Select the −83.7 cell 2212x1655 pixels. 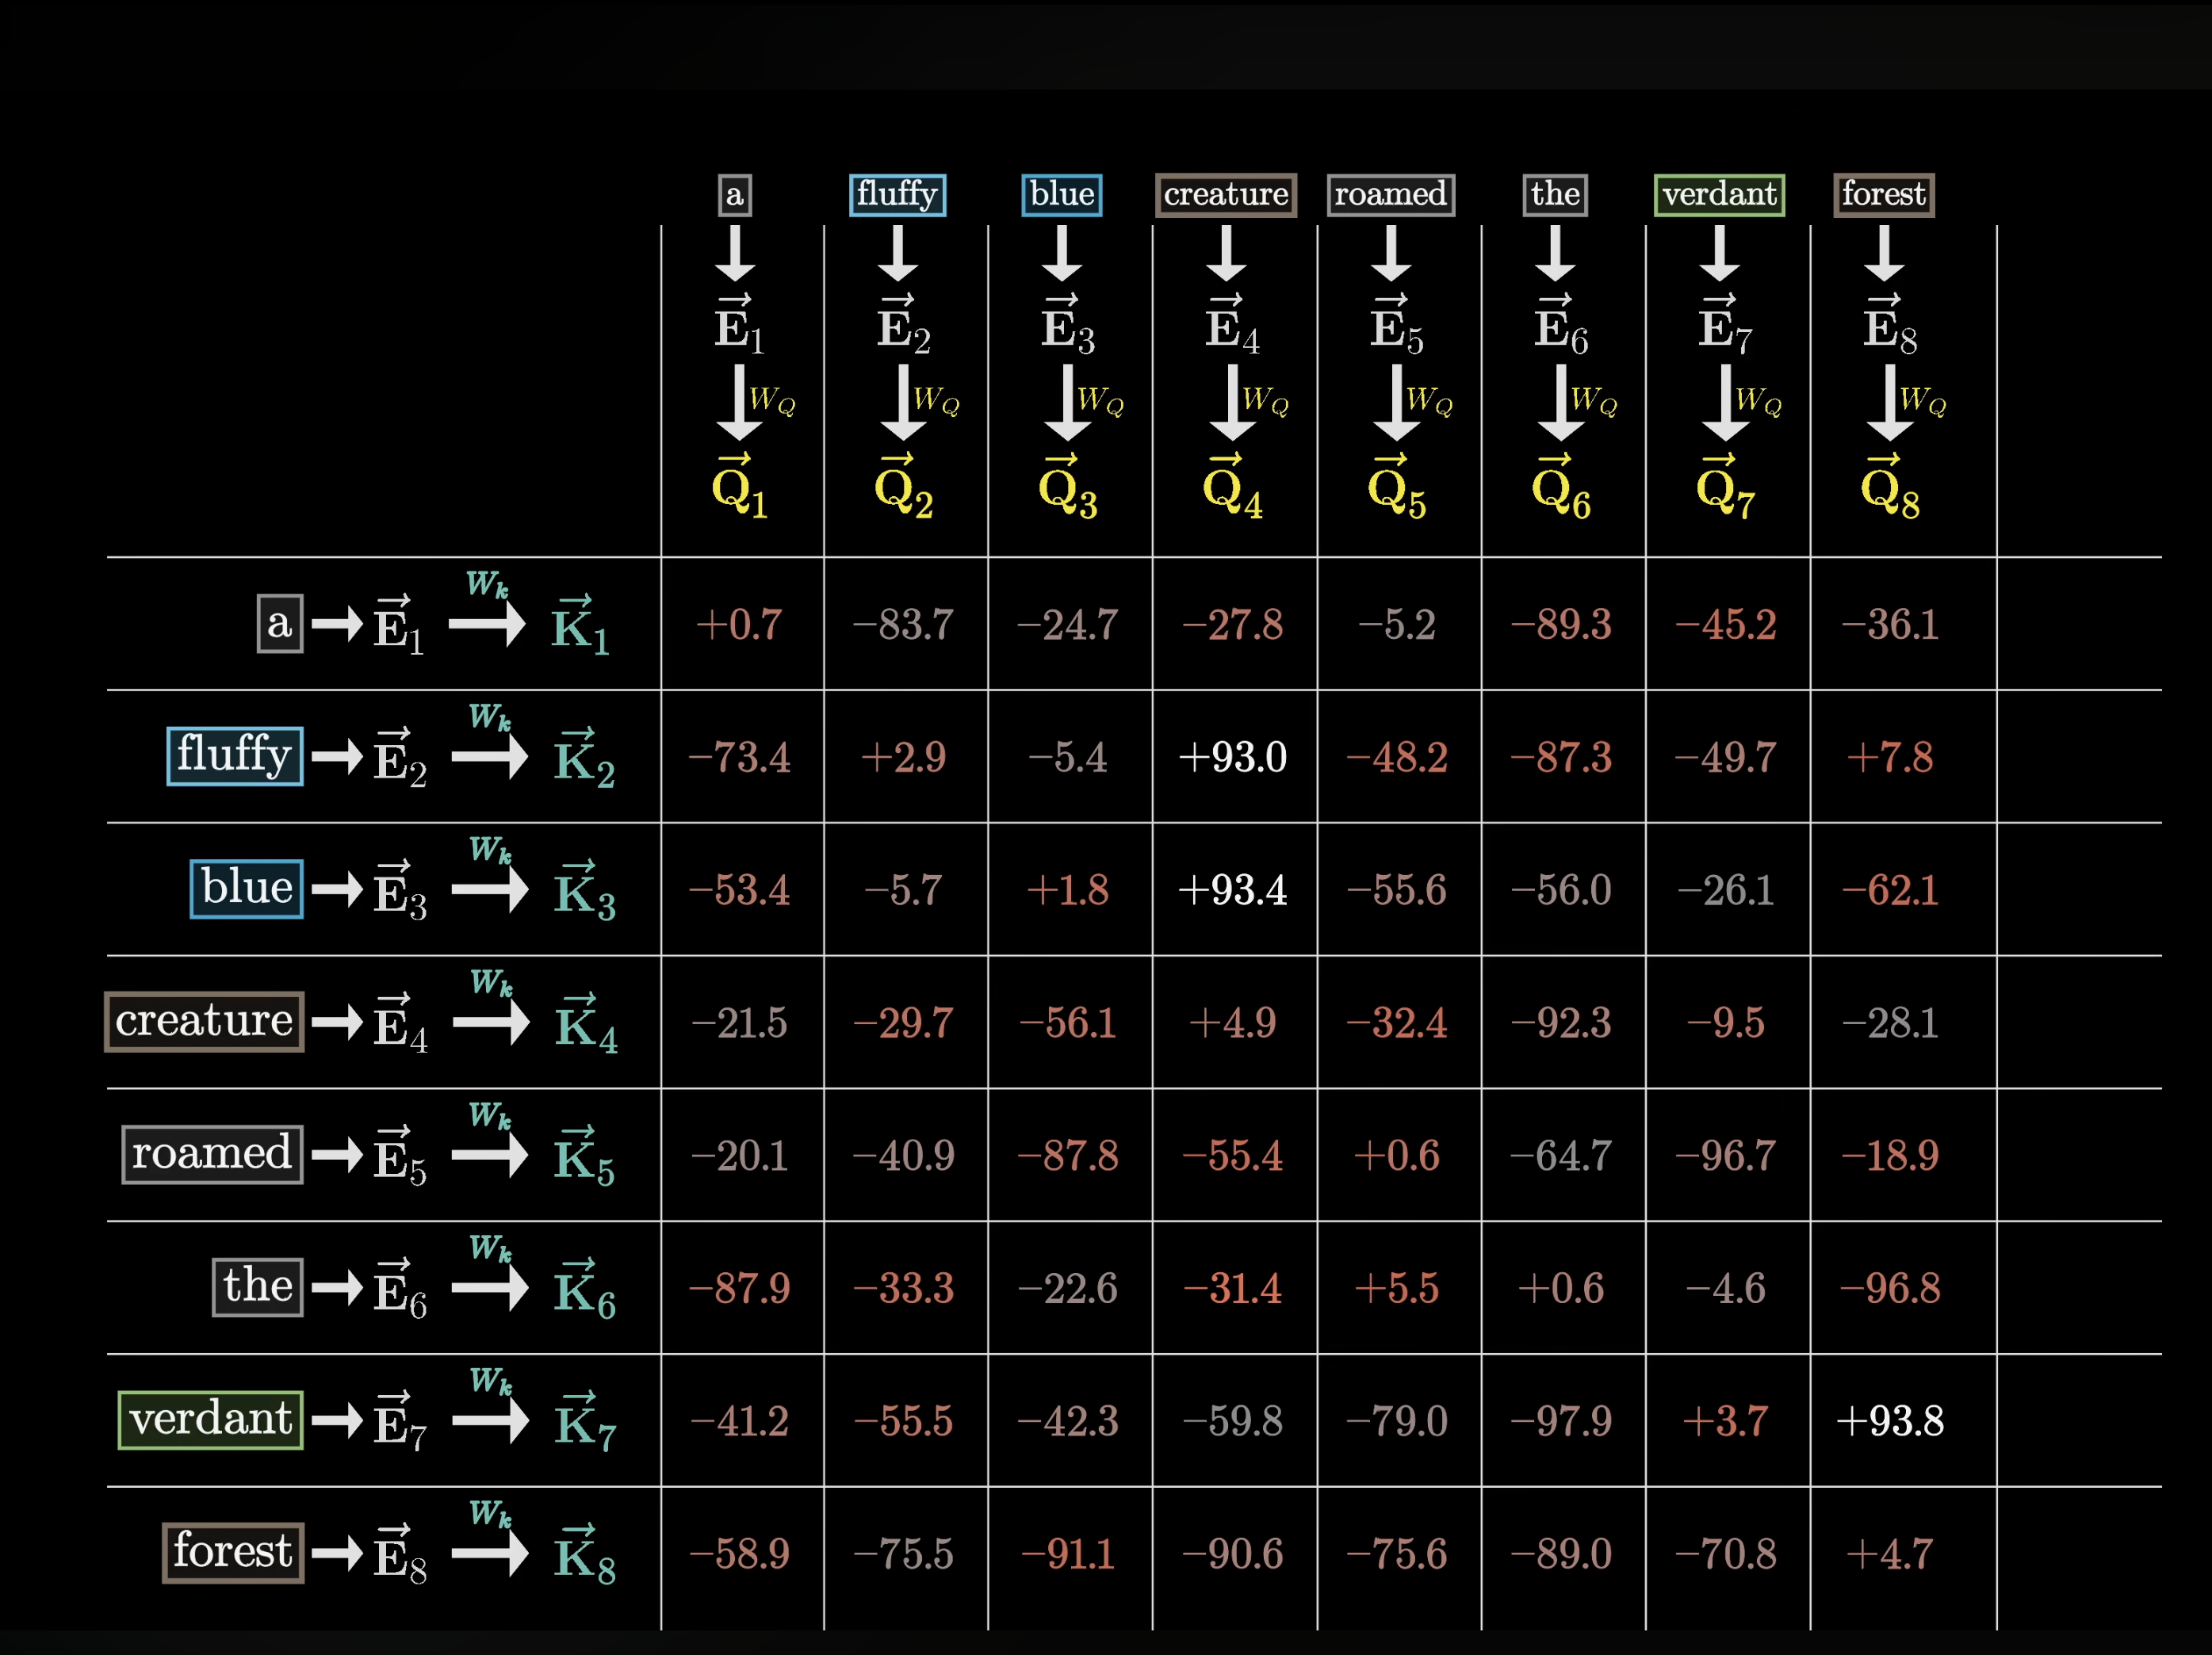[903, 624]
